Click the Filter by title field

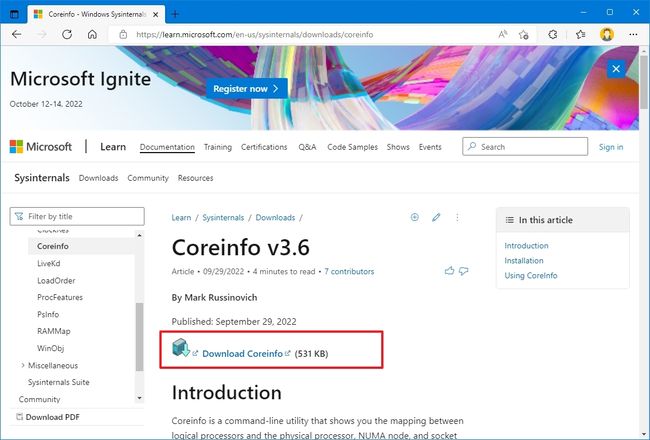77,216
